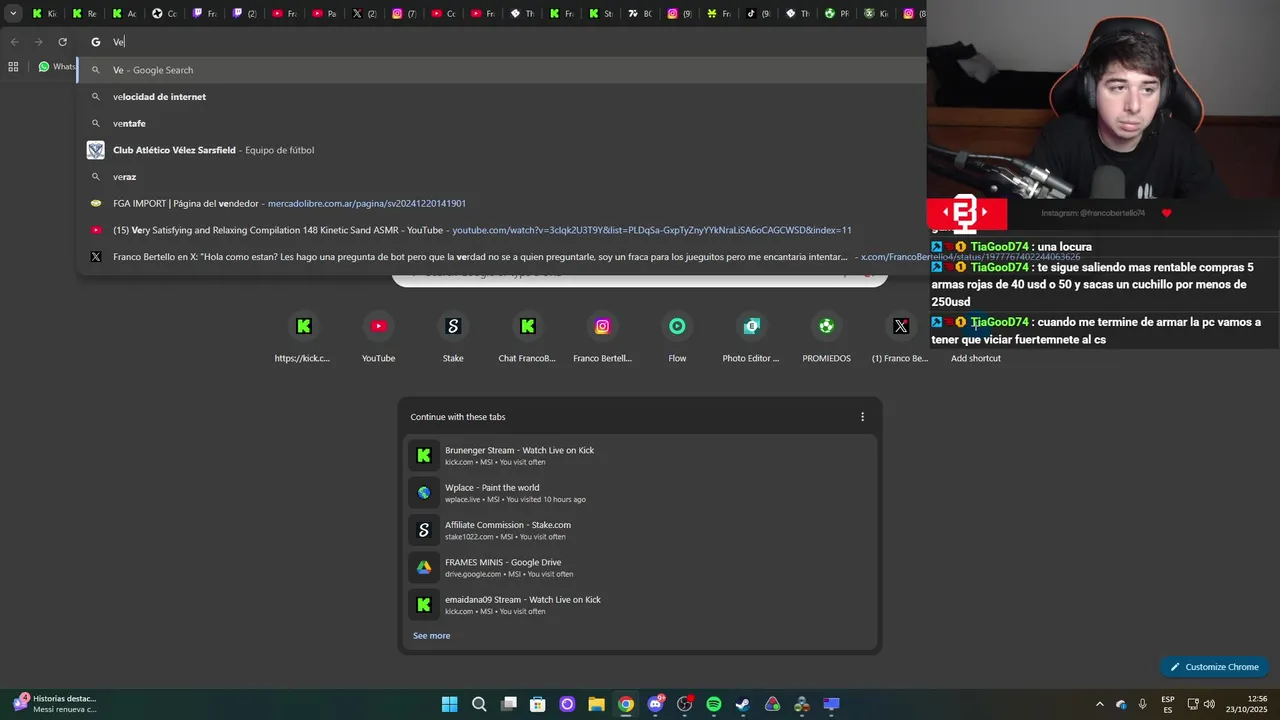
Task: Click the browser Forward arrow
Action: (38, 42)
